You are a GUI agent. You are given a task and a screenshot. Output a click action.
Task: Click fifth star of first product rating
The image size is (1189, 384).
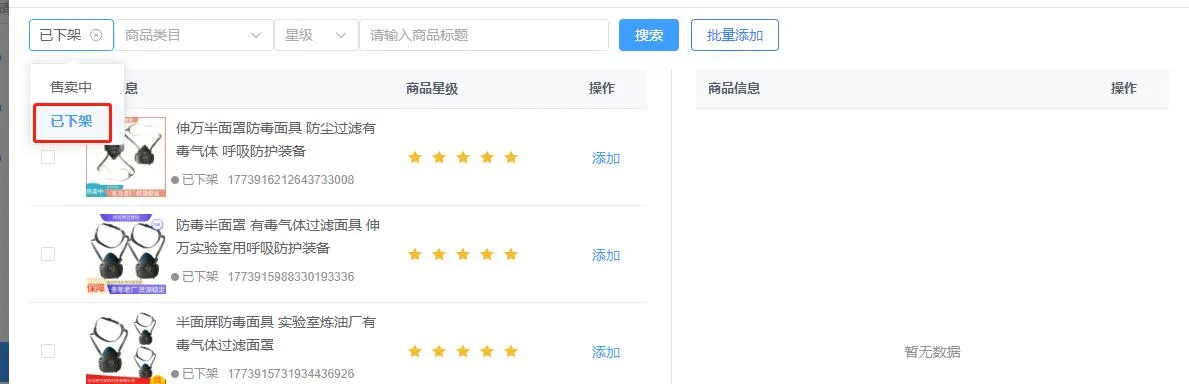point(511,157)
